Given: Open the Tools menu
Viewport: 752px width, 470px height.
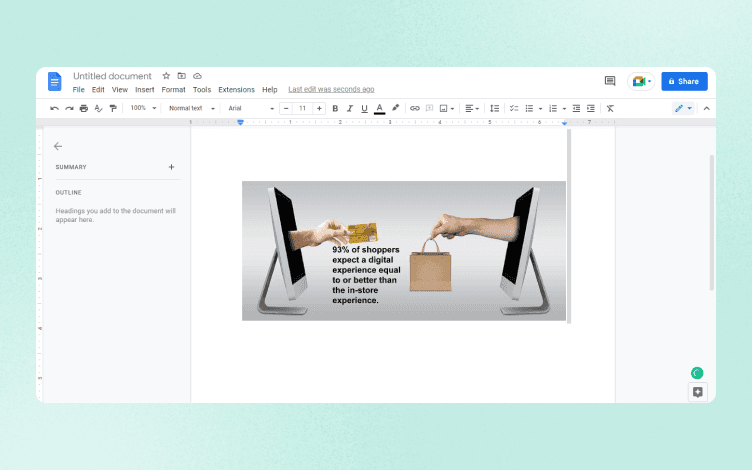Looking at the screenshot, I should 202,90.
